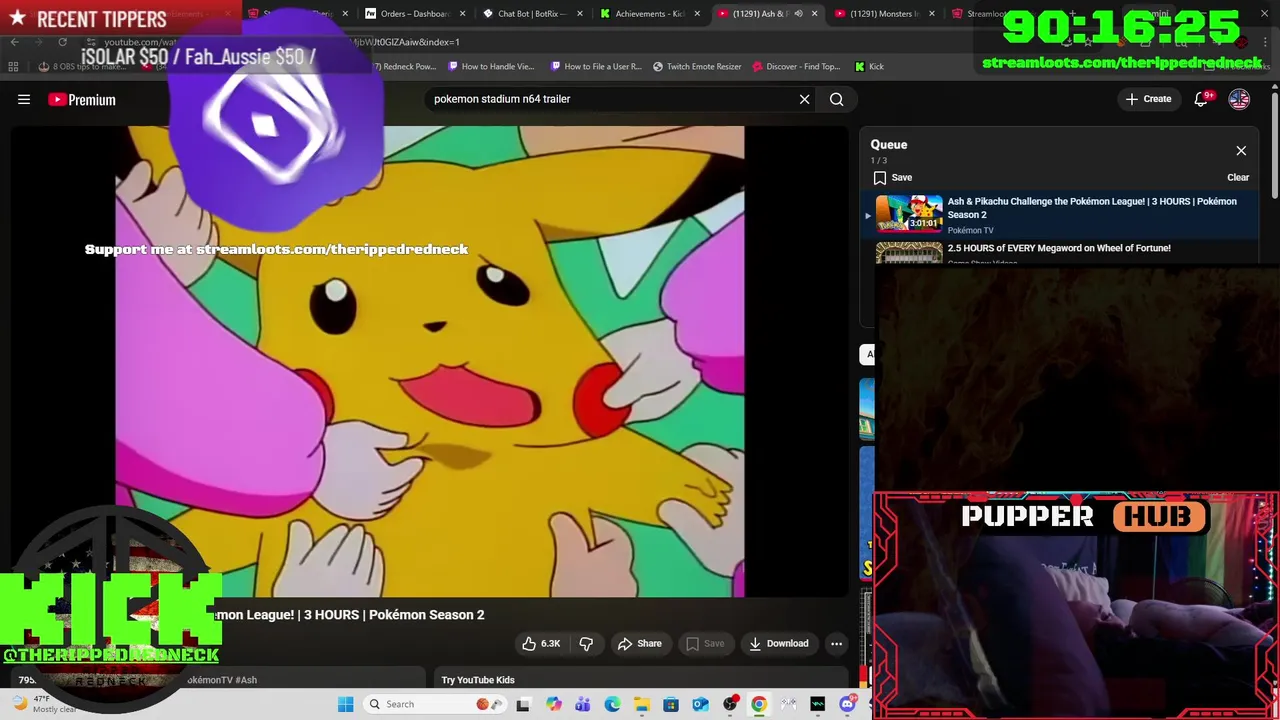Launch Copilot from the taskbar

[x=553, y=704]
